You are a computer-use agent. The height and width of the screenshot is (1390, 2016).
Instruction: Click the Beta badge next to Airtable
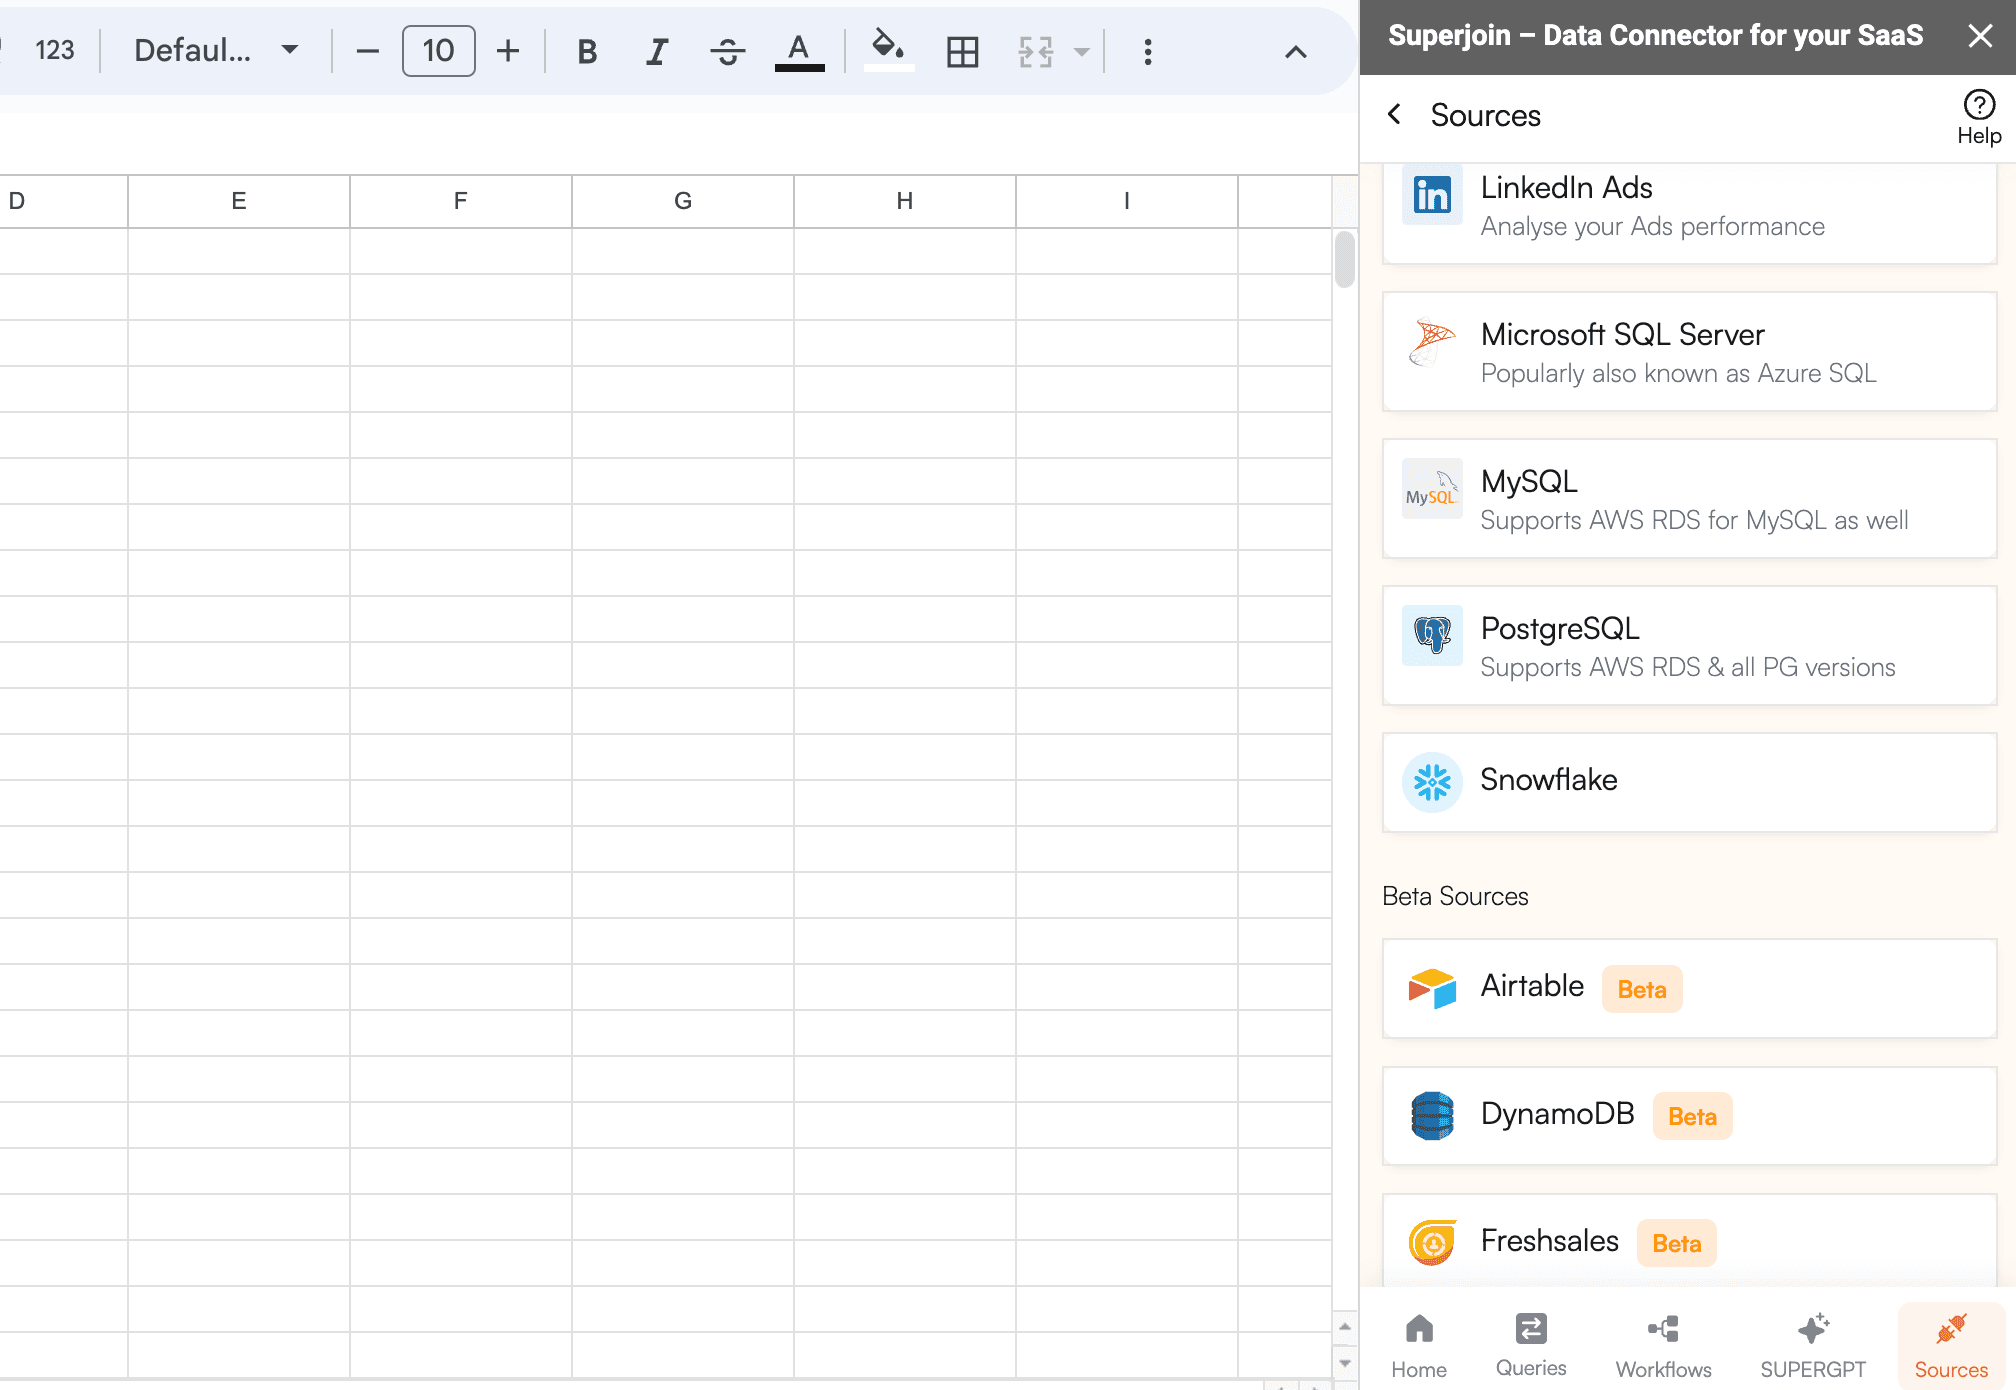coord(1642,989)
